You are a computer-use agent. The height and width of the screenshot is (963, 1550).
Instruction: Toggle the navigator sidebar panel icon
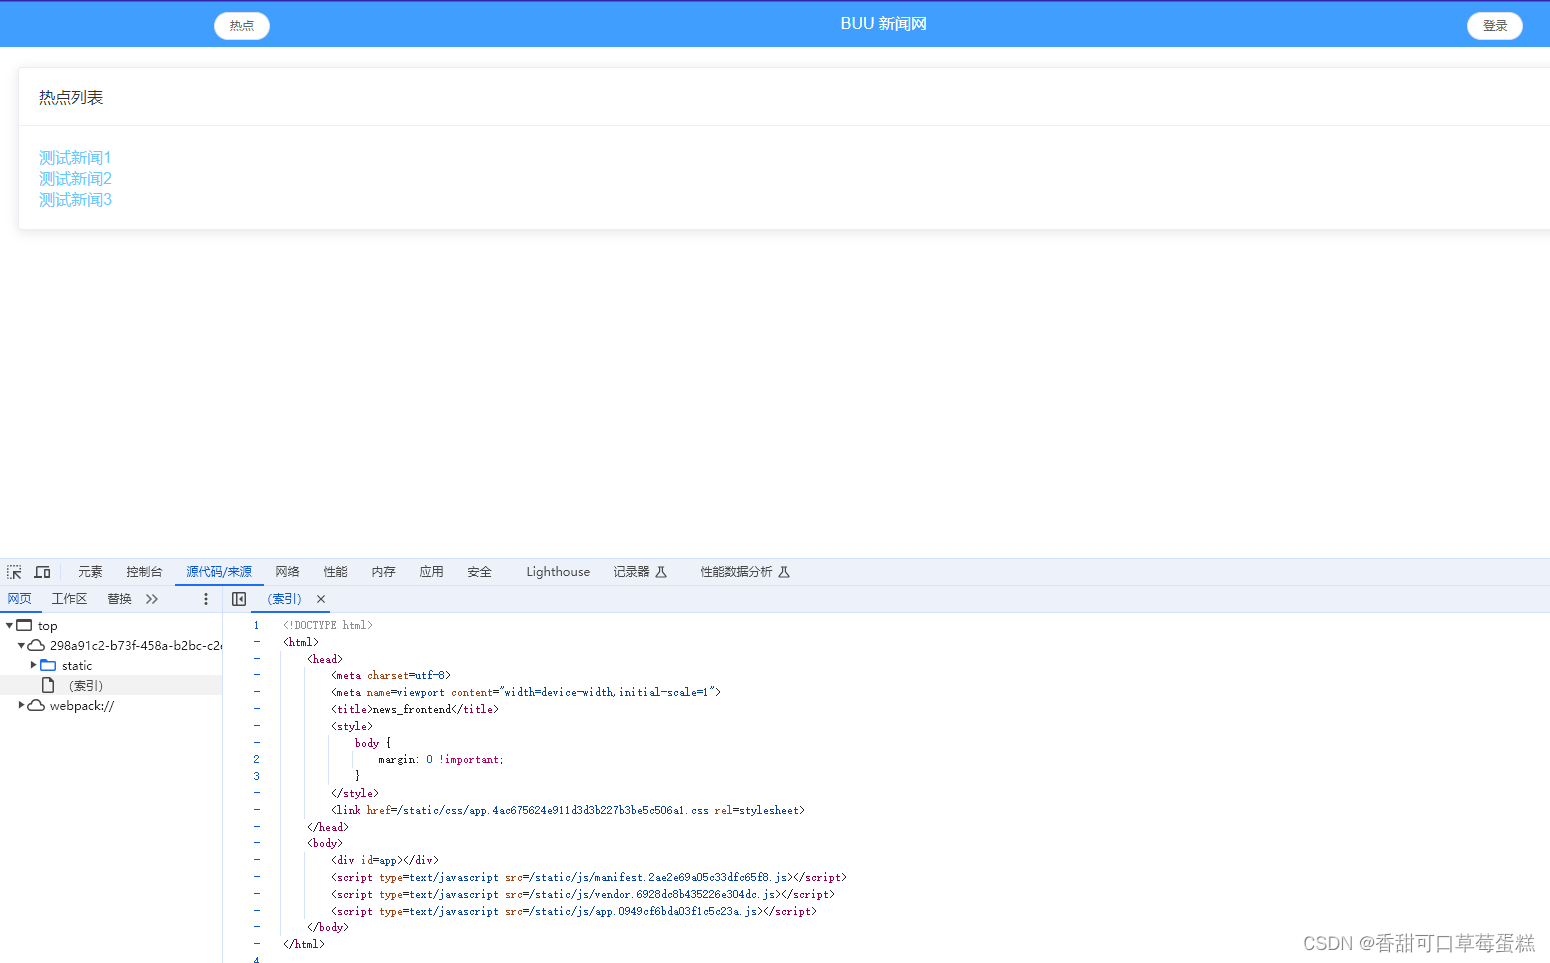tap(239, 599)
